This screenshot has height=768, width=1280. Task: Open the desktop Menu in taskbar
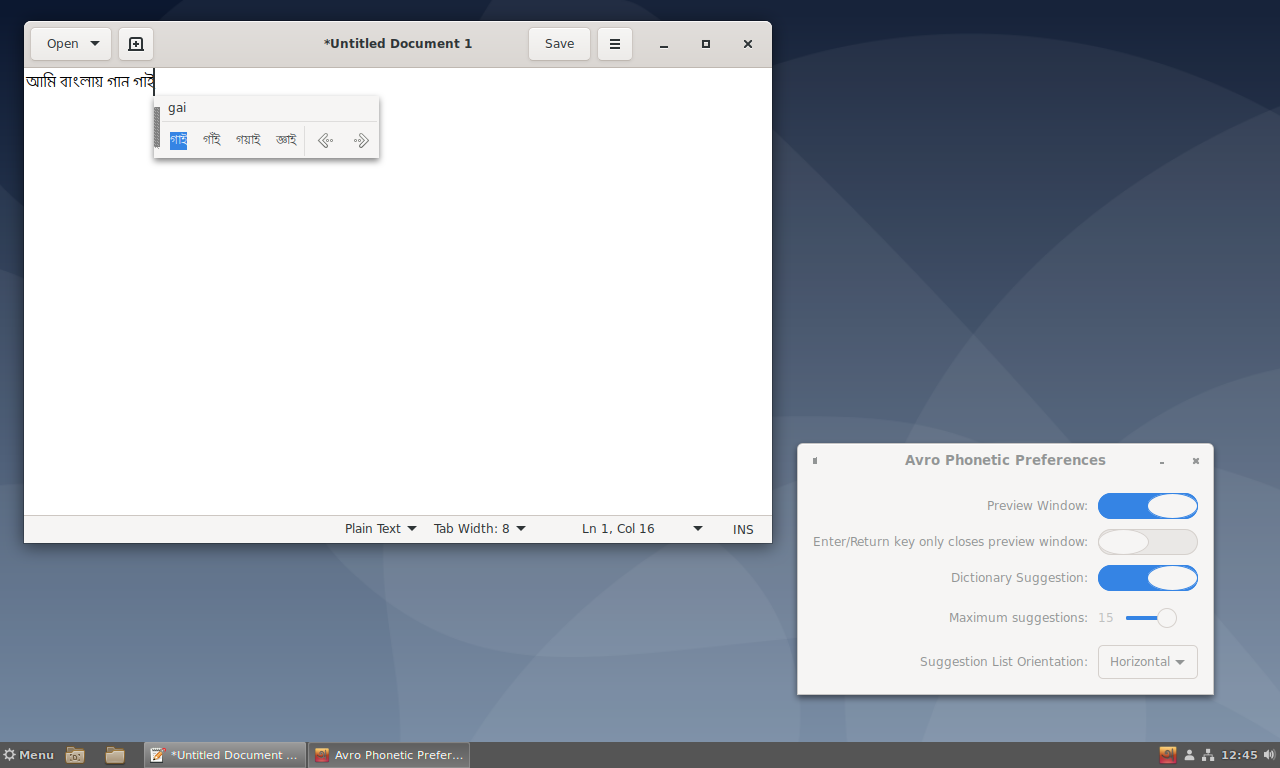(x=29, y=755)
